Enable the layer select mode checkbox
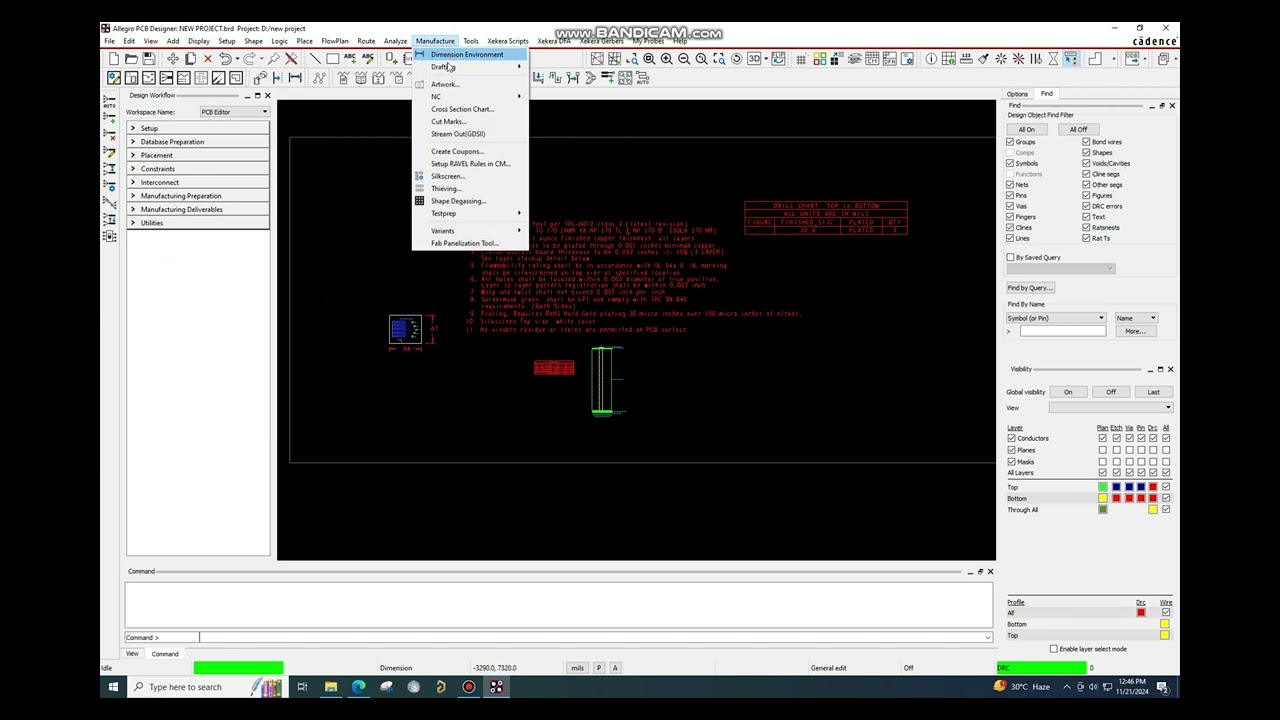The width and height of the screenshot is (1280, 720). (1053, 649)
